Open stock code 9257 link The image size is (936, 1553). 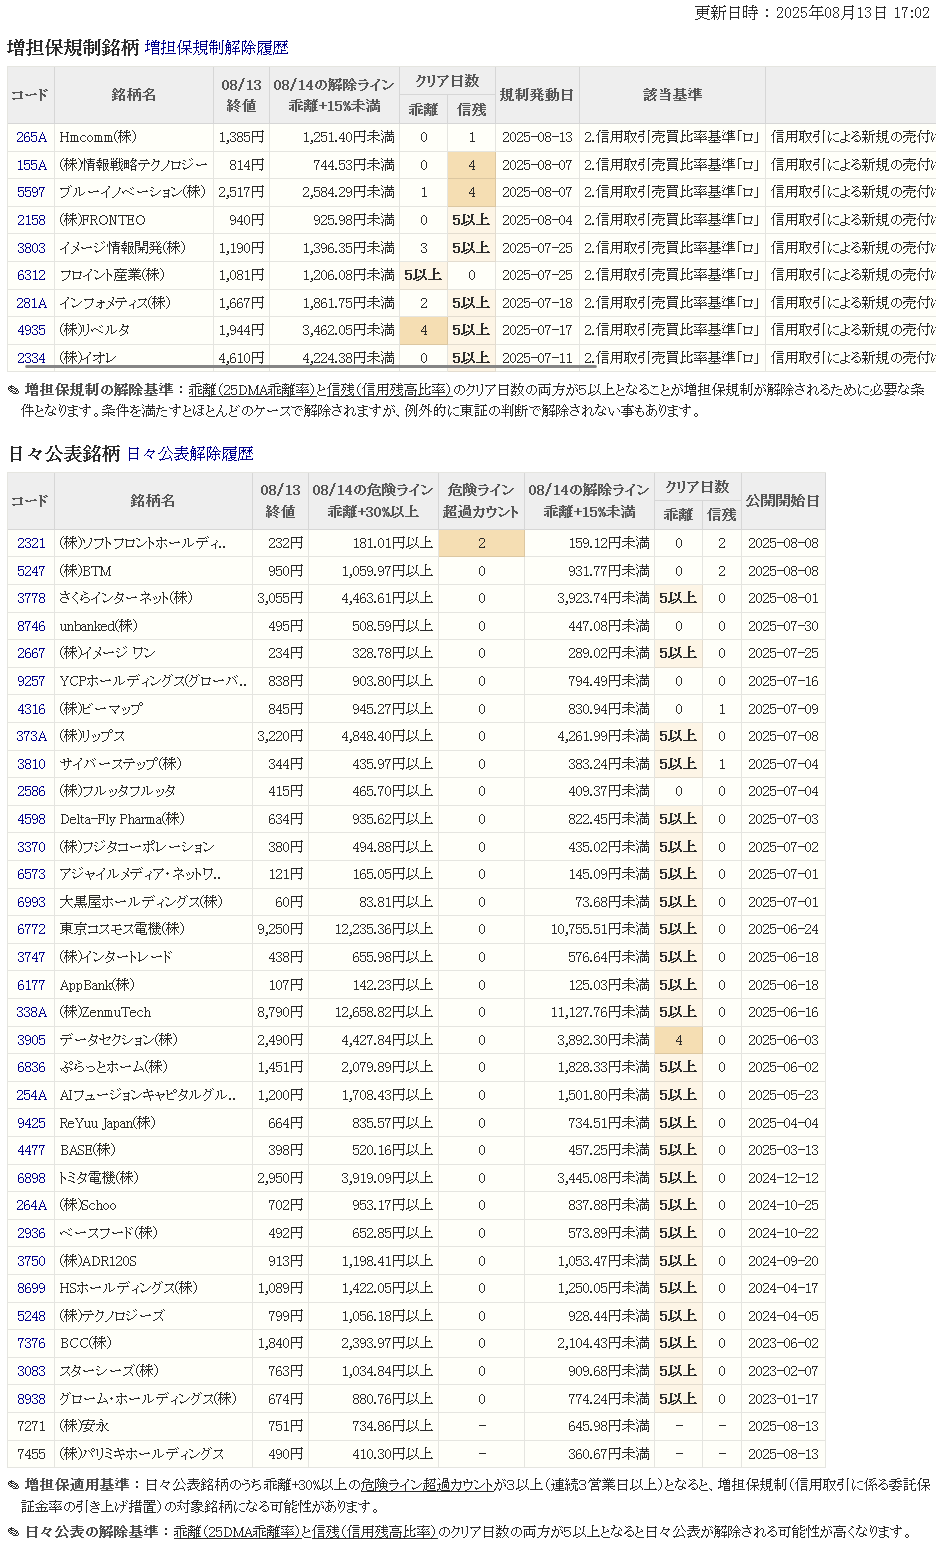pos(31,681)
